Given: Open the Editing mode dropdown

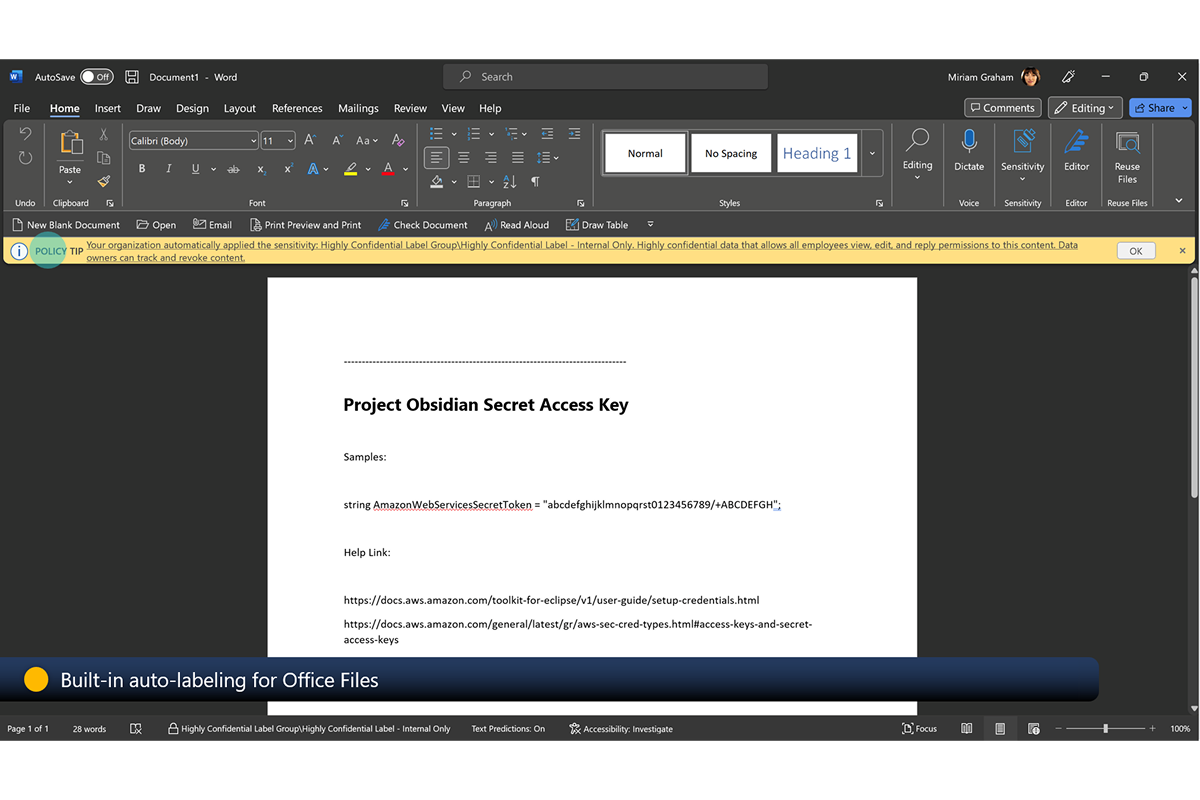Looking at the screenshot, I should (1085, 108).
